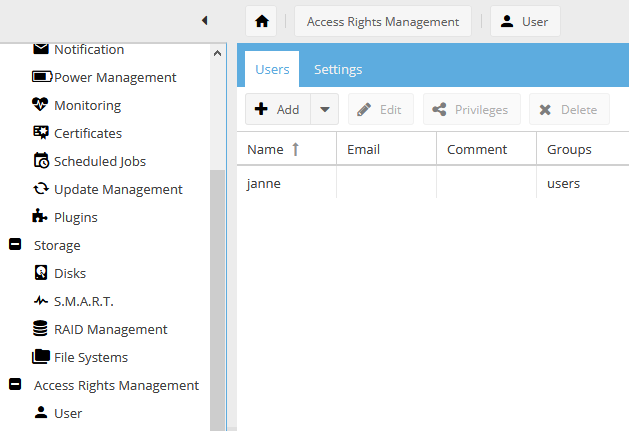Expand the Add button dropdown arrow
Viewport: 629px width, 431px height.
coord(324,110)
